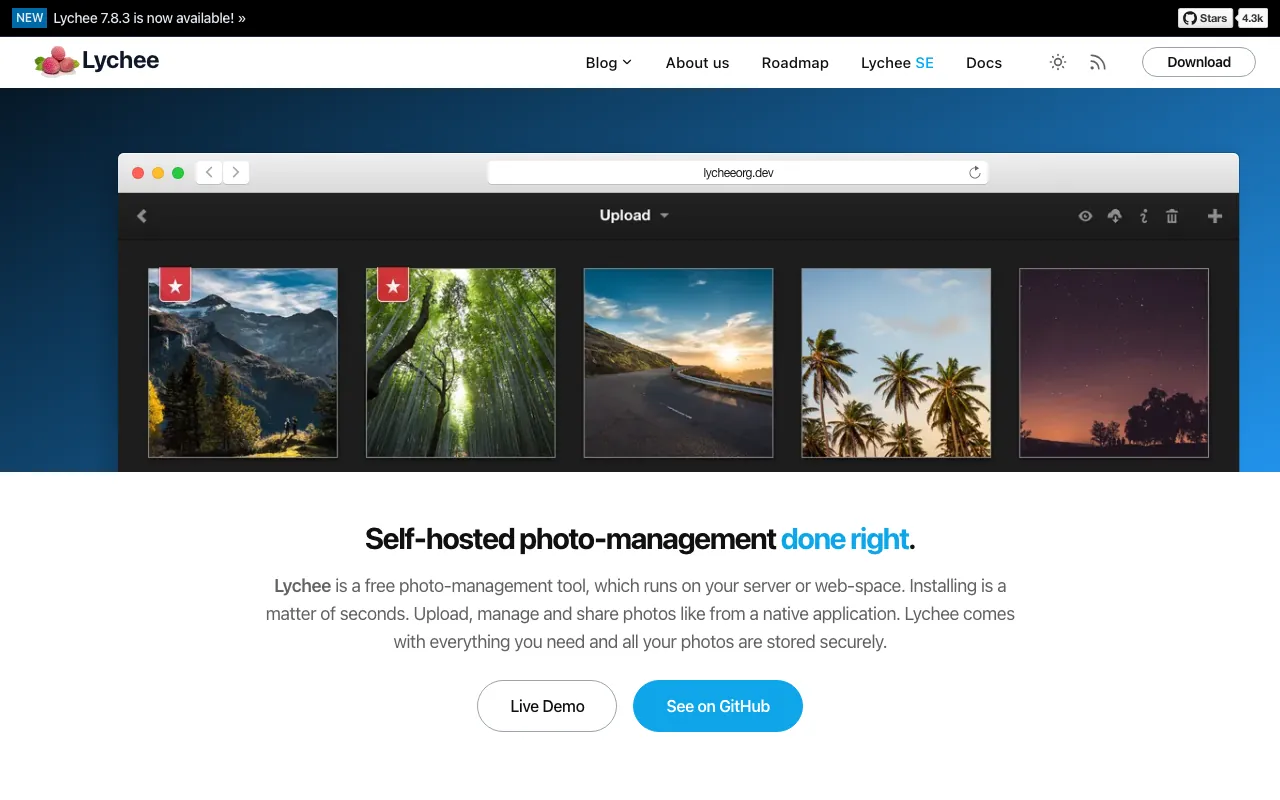The height and width of the screenshot is (800, 1280).
Task: Click the reload icon in address bar
Action: [x=975, y=172]
